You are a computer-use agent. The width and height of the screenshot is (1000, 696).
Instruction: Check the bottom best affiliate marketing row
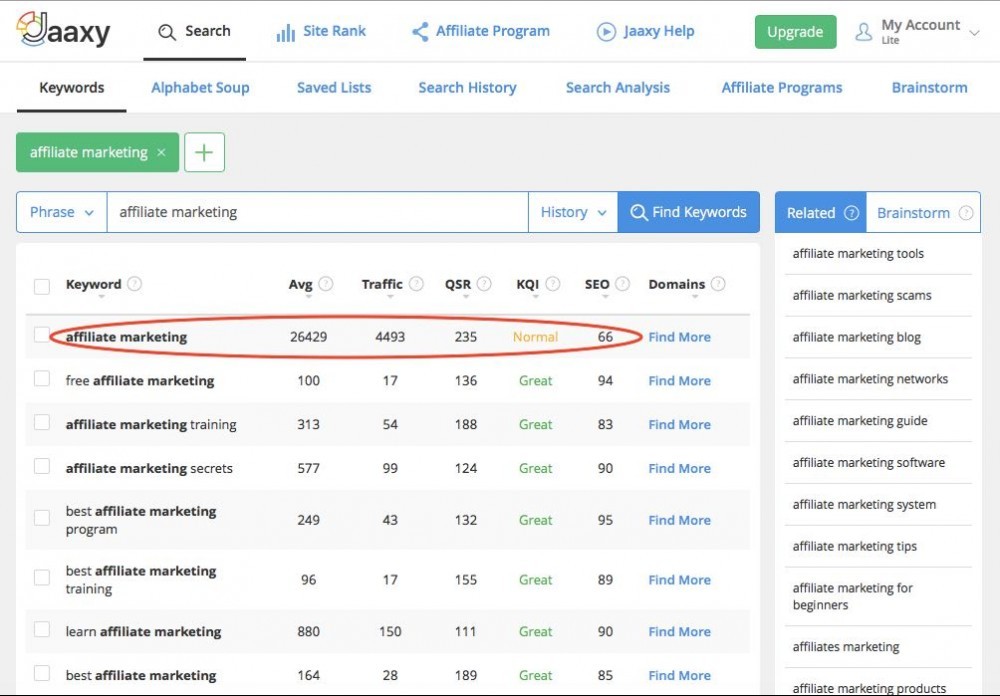point(42,673)
